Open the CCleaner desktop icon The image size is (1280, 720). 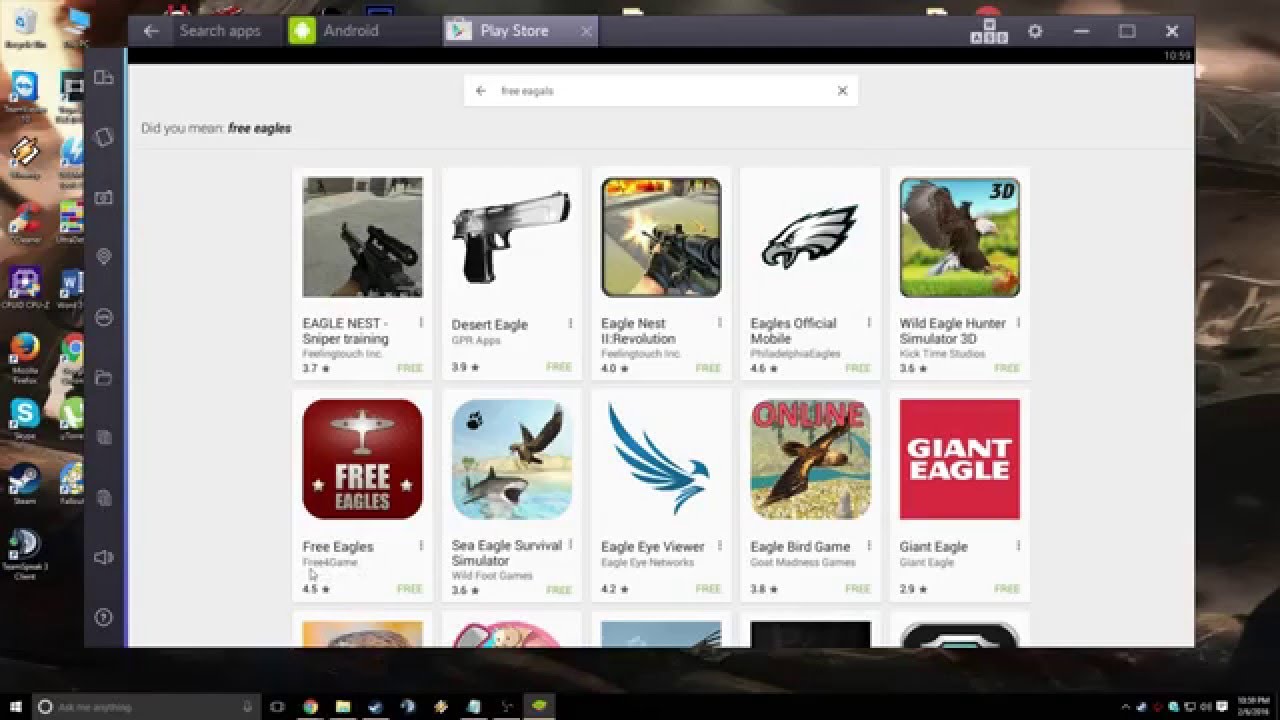pyautogui.click(x=24, y=222)
